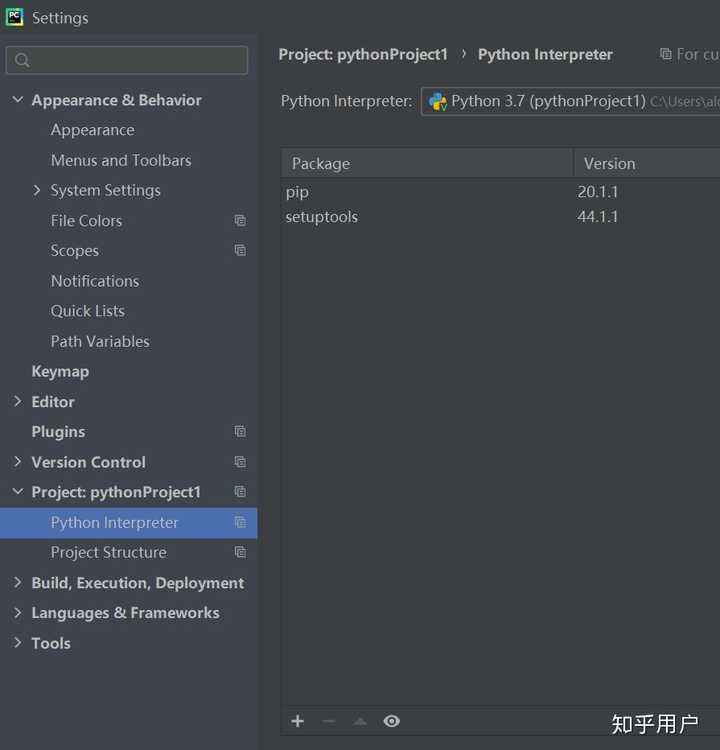Select Scopes settings item
The width and height of the screenshot is (720, 750).
click(75, 251)
